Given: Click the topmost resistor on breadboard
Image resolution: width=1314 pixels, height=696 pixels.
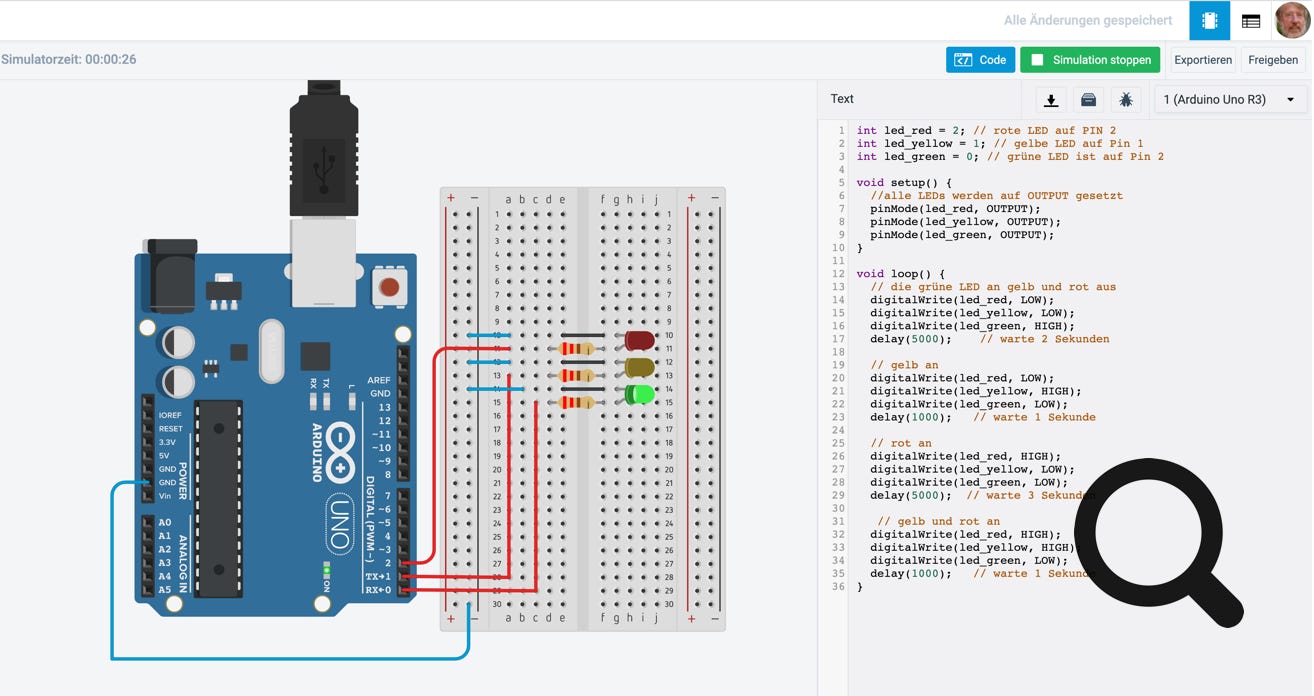Looking at the screenshot, I should [577, 348].
